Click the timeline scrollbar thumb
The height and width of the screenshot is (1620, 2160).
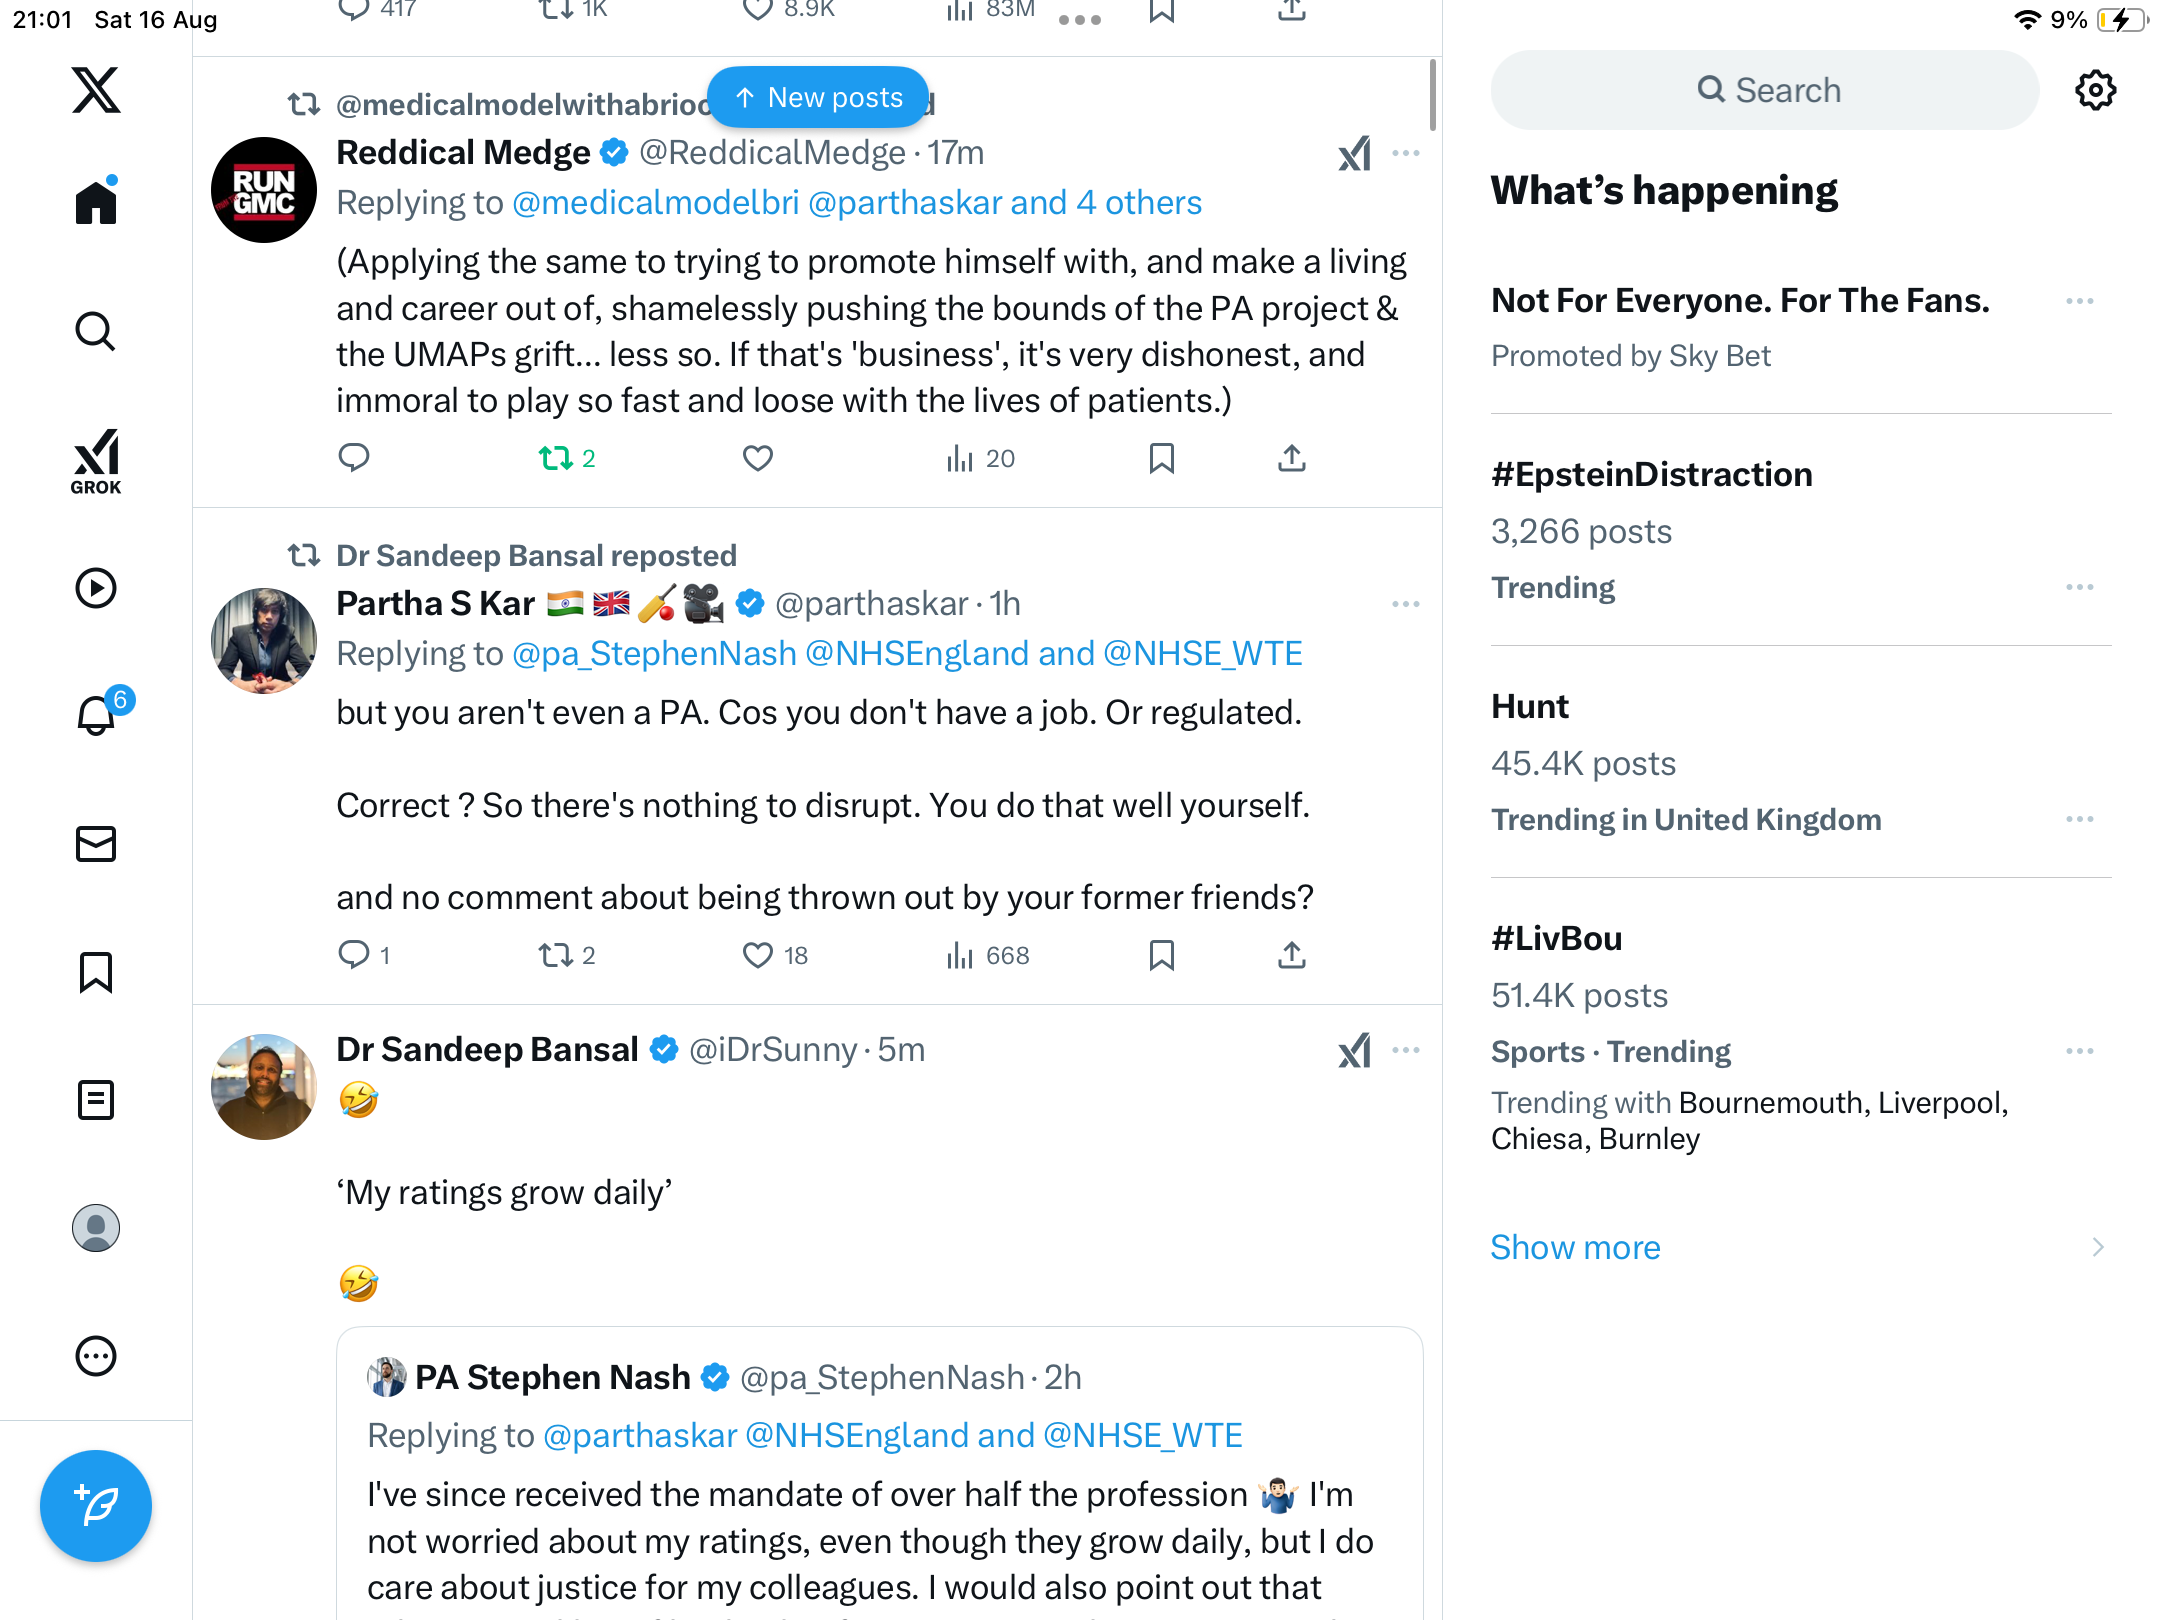(x=1433, y=95)
